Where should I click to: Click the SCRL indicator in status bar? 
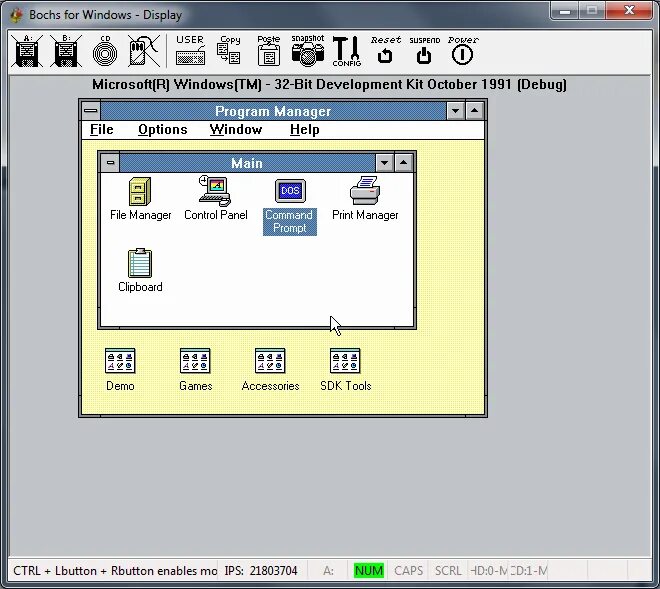pyautogui.click(x=448, y=570)
